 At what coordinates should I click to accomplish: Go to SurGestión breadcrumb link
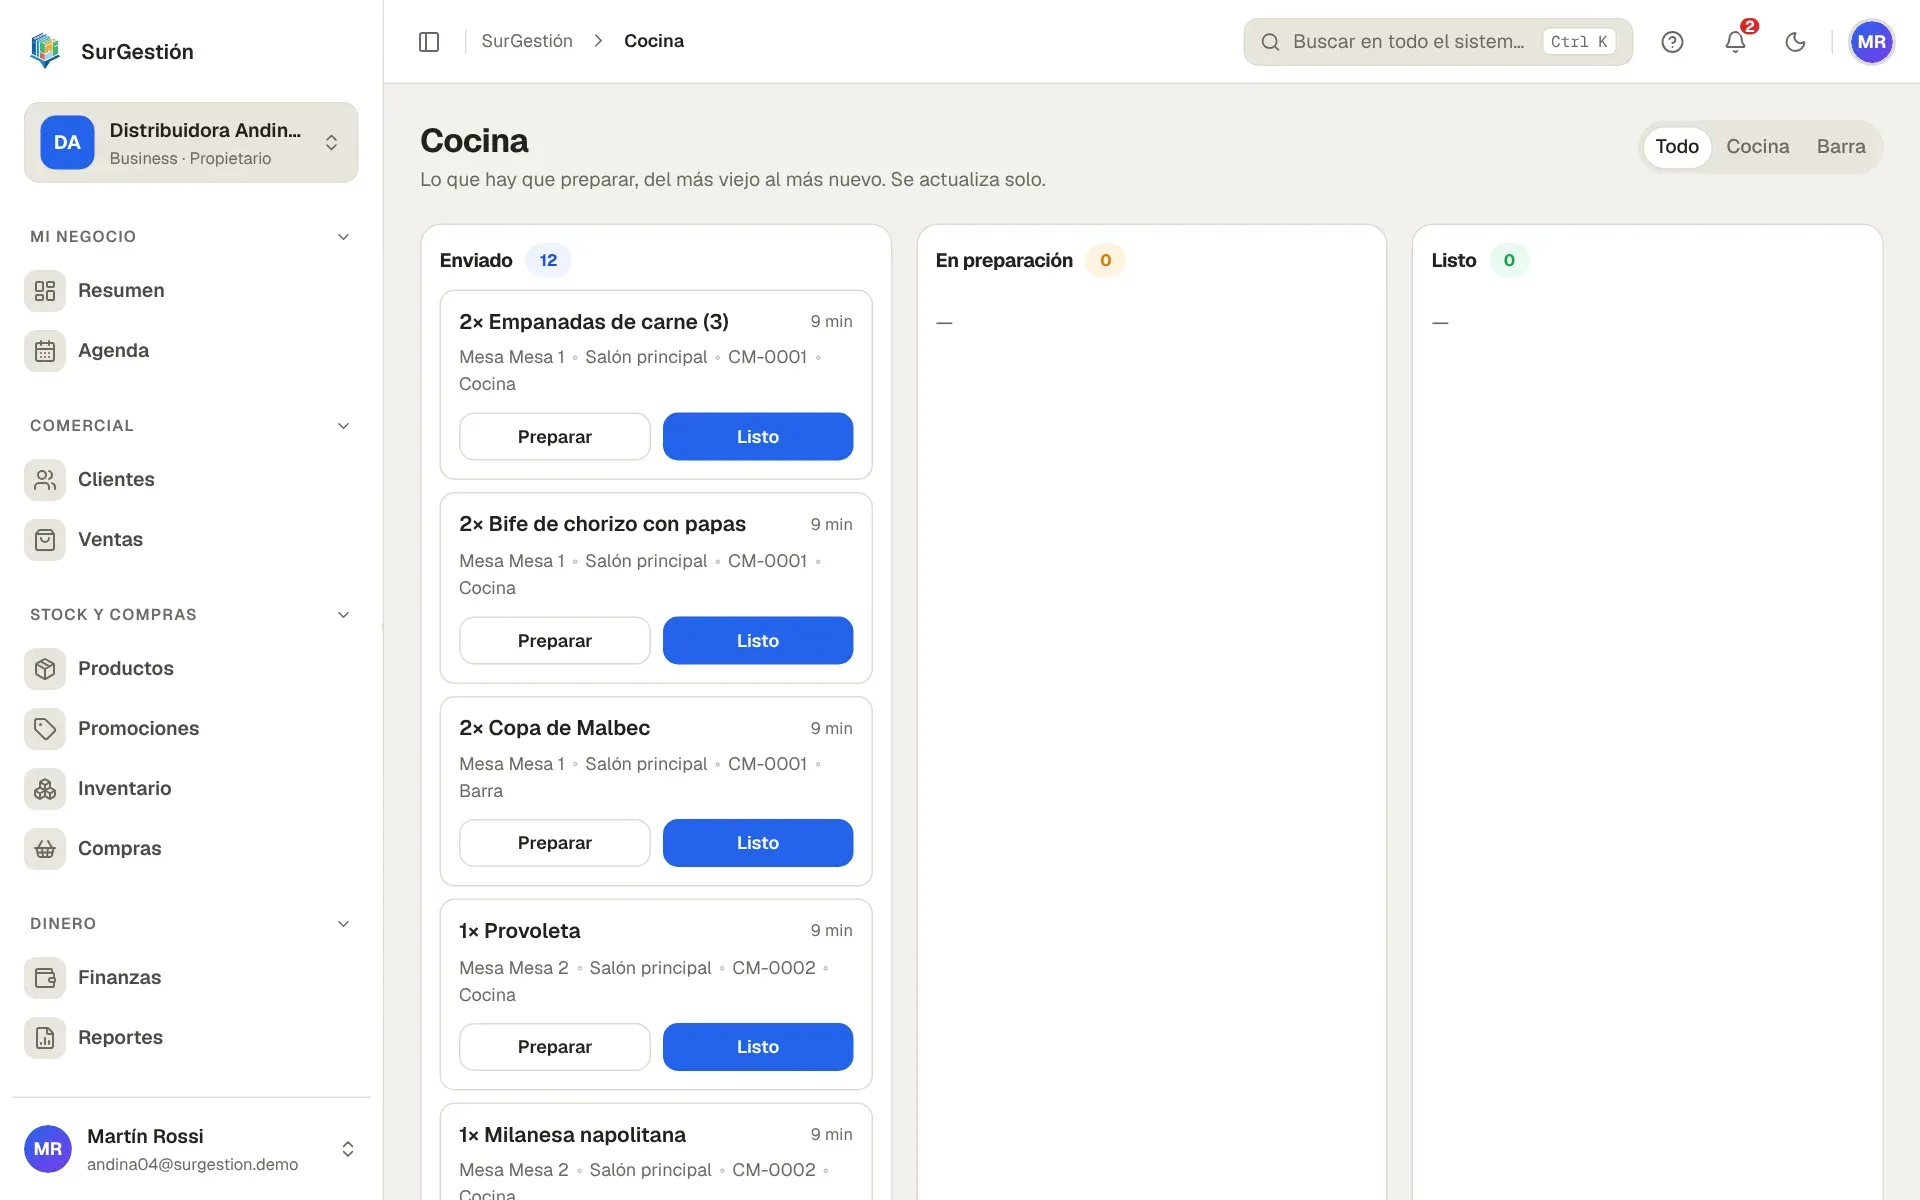coord(527,41)
